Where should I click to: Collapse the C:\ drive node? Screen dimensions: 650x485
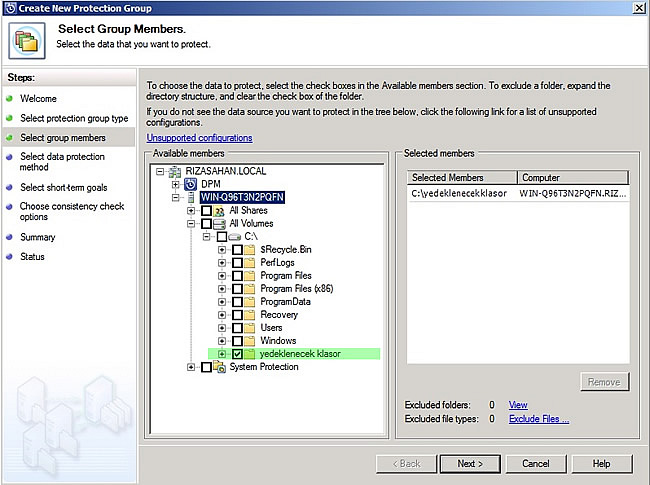(x=207, y=237)
